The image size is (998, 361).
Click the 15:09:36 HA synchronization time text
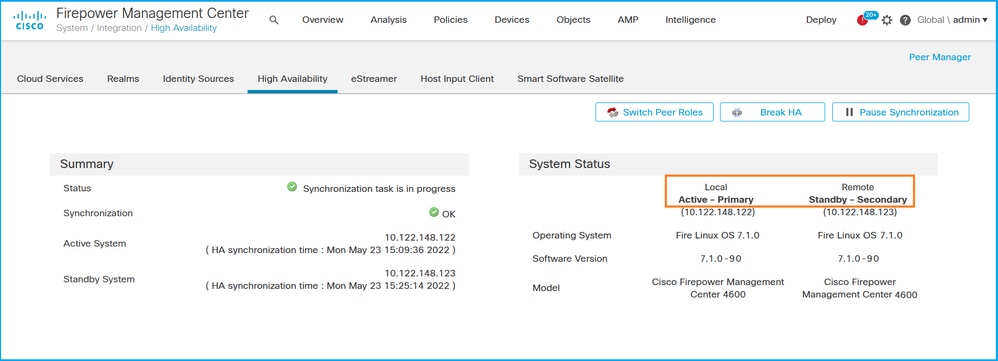pos(330,250)
